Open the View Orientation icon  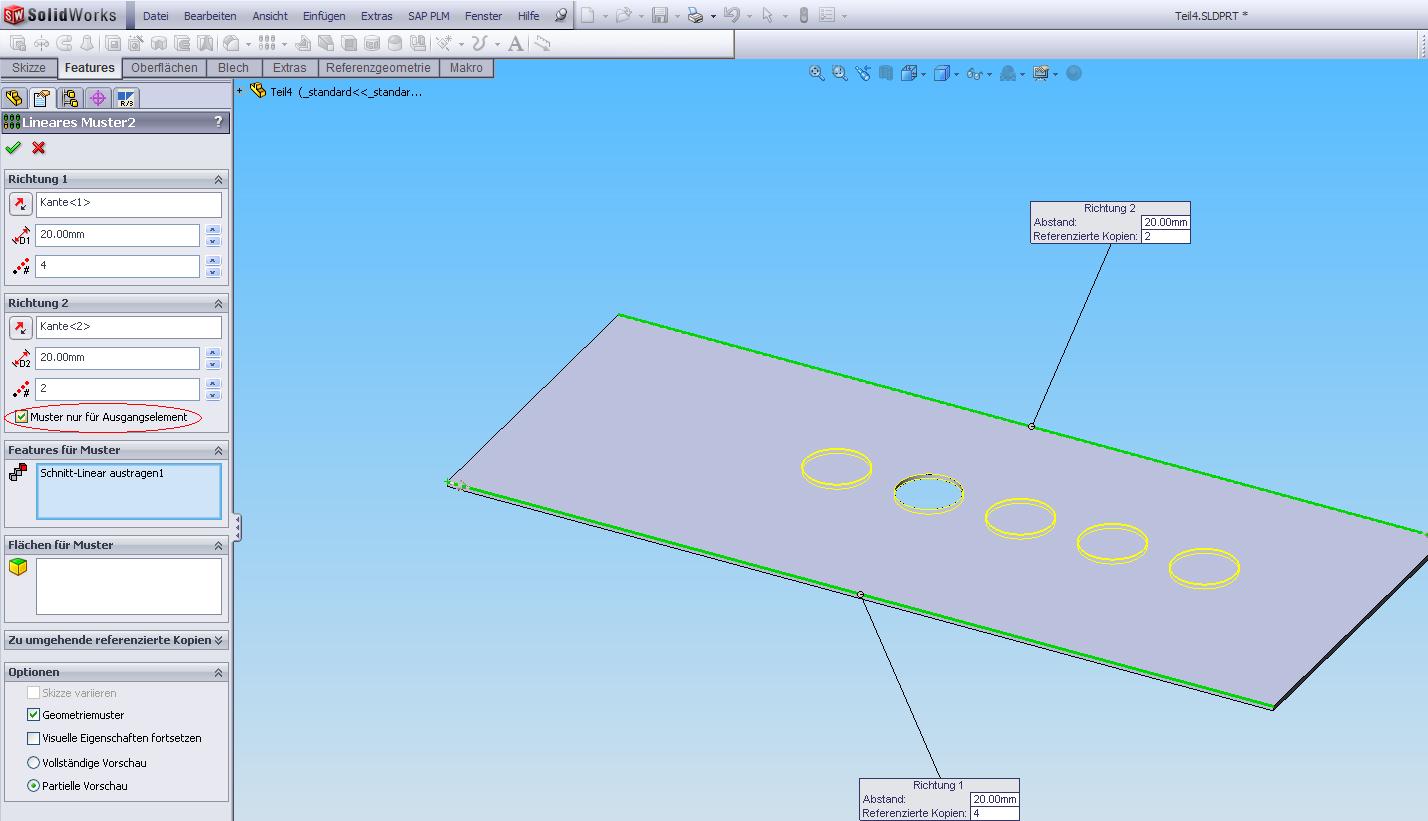(909, 73)
